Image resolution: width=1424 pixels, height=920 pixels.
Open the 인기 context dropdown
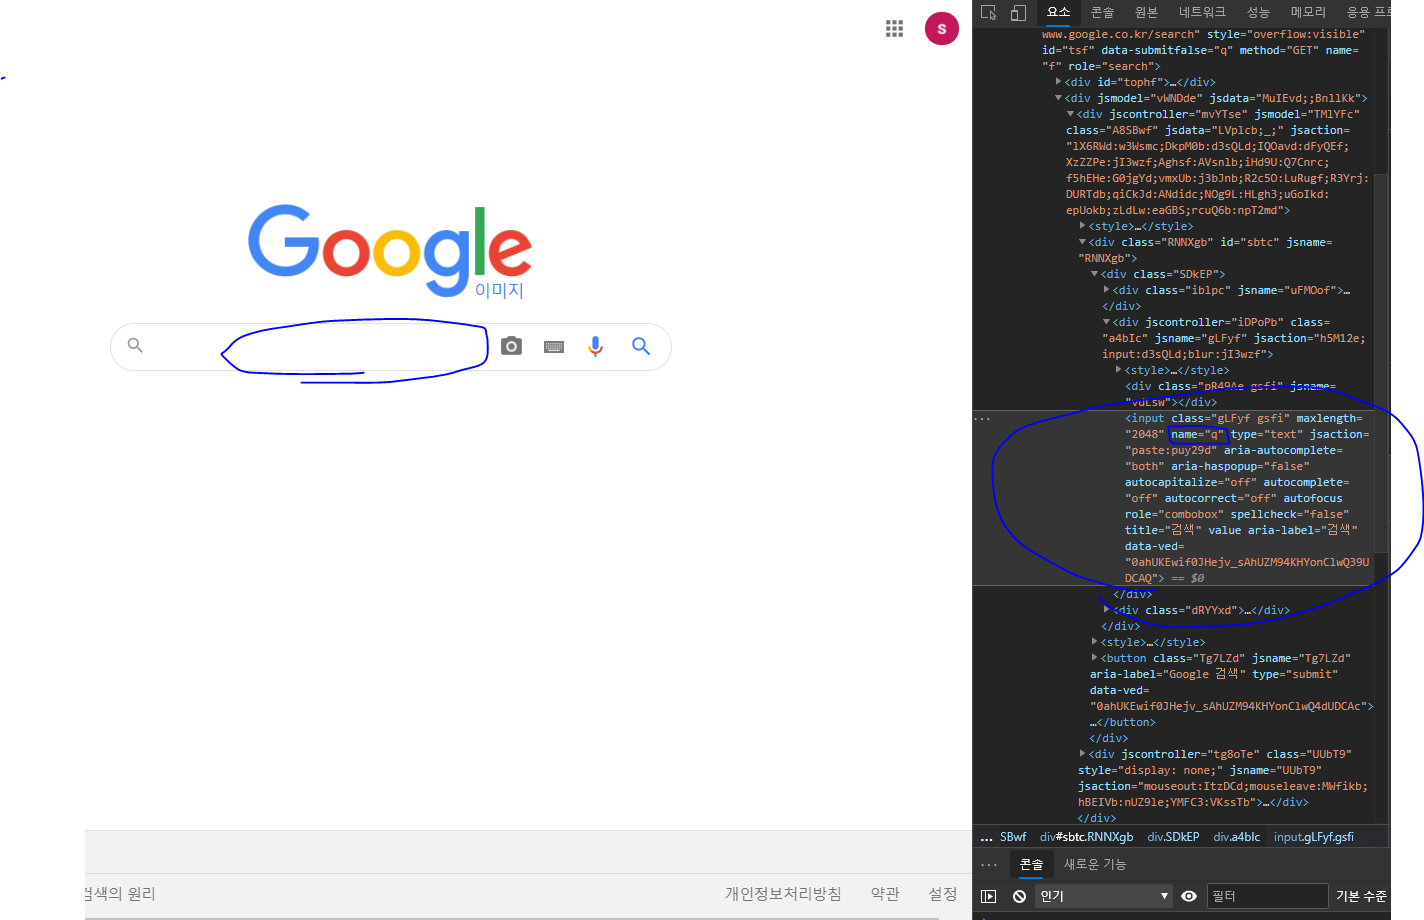click(x=1103, y=896)
